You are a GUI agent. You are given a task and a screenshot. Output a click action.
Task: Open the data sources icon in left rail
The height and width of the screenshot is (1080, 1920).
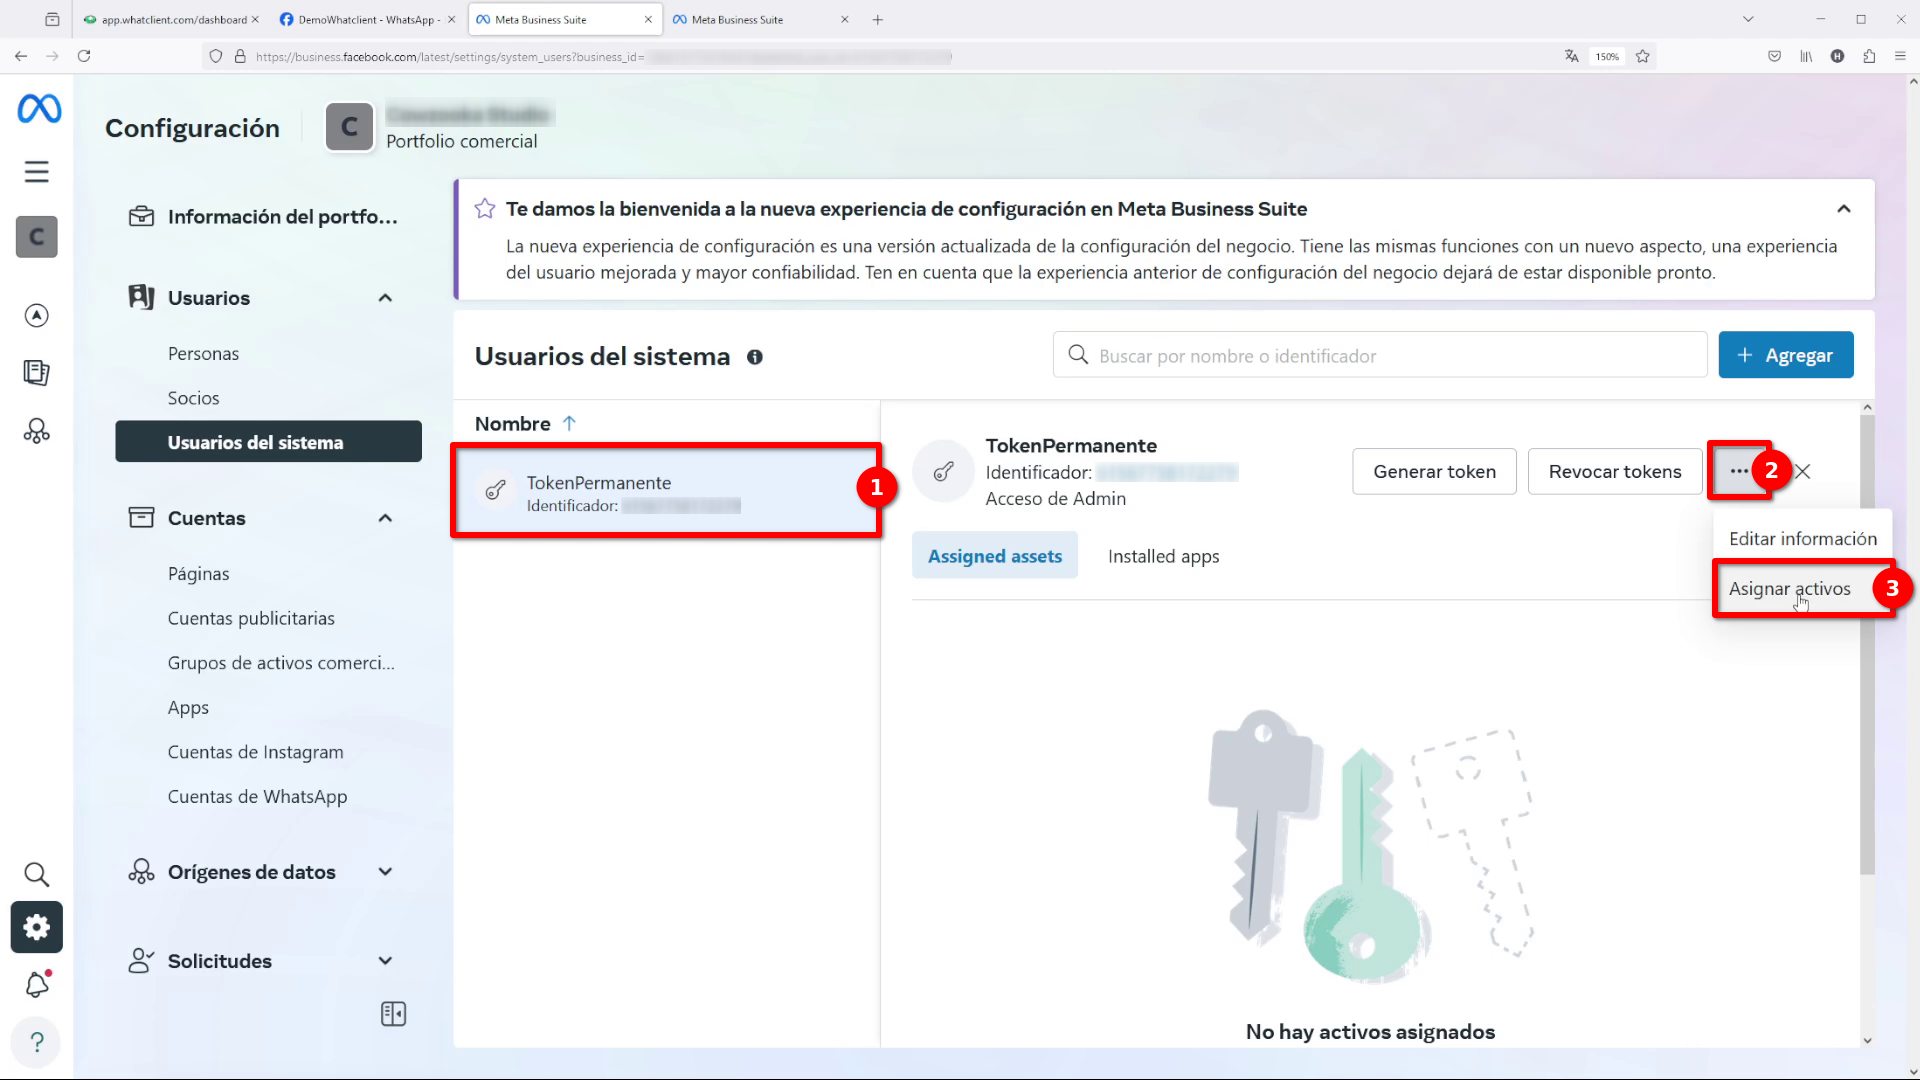(37, 431)
